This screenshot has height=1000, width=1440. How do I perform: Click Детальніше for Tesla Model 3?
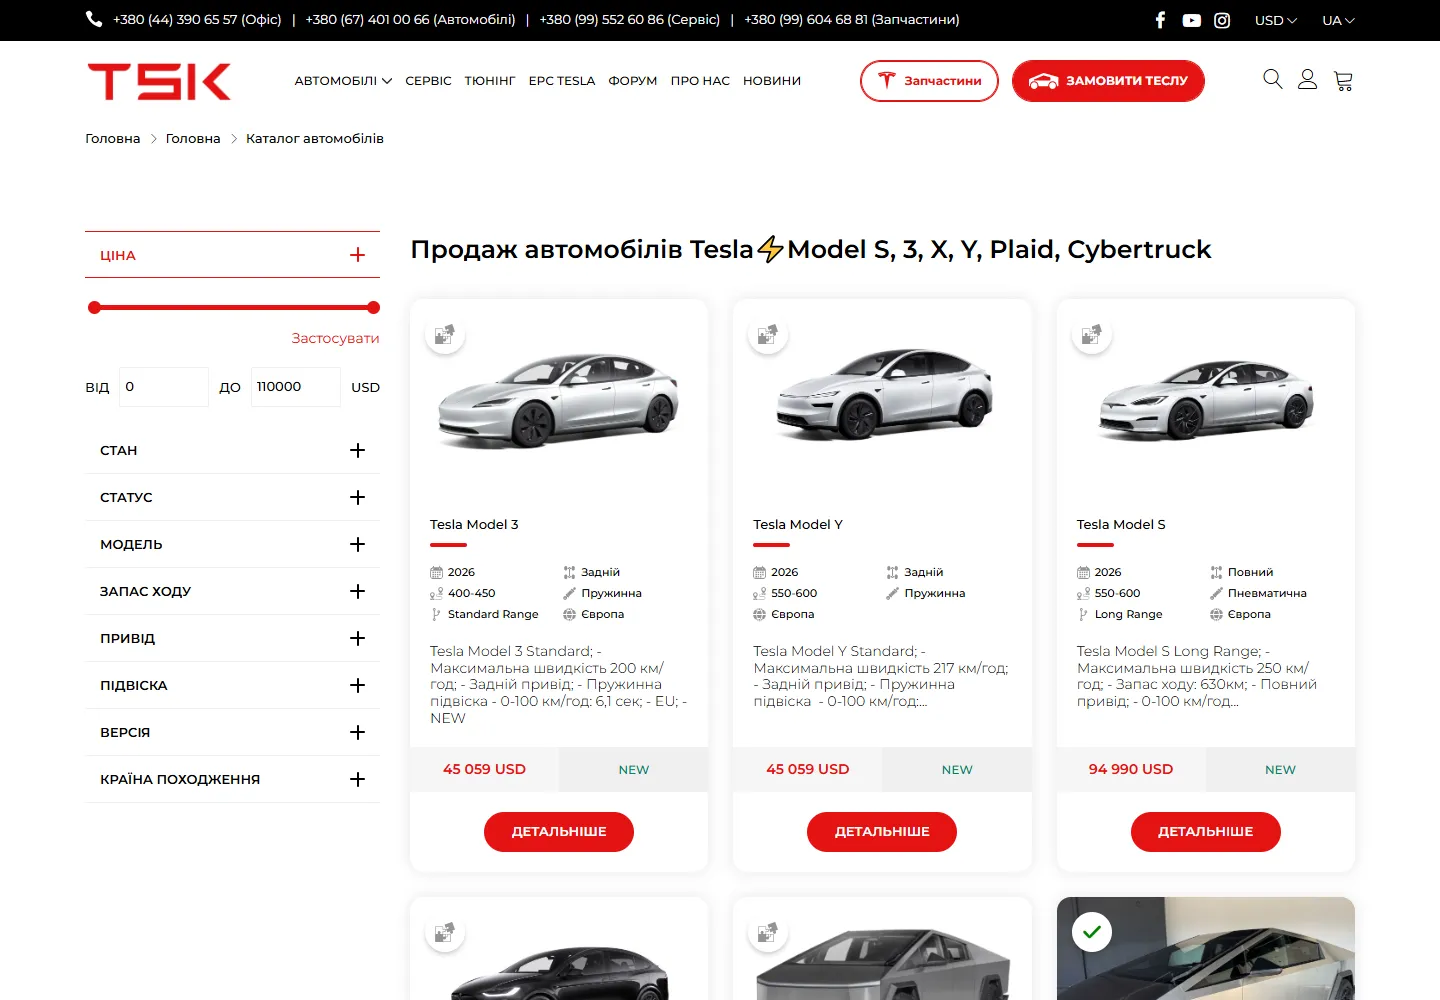pos(559,832)
